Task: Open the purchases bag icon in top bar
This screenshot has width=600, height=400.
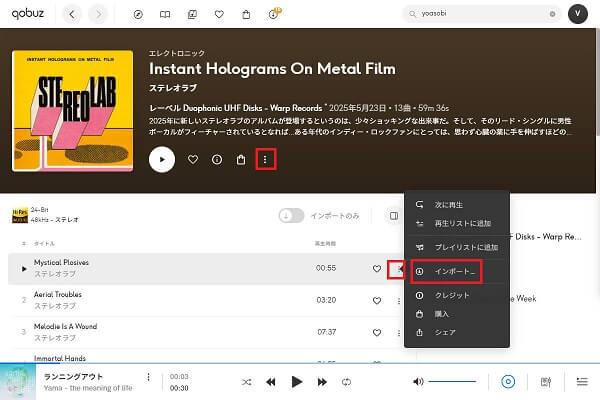Action: (x=246, y=15)
